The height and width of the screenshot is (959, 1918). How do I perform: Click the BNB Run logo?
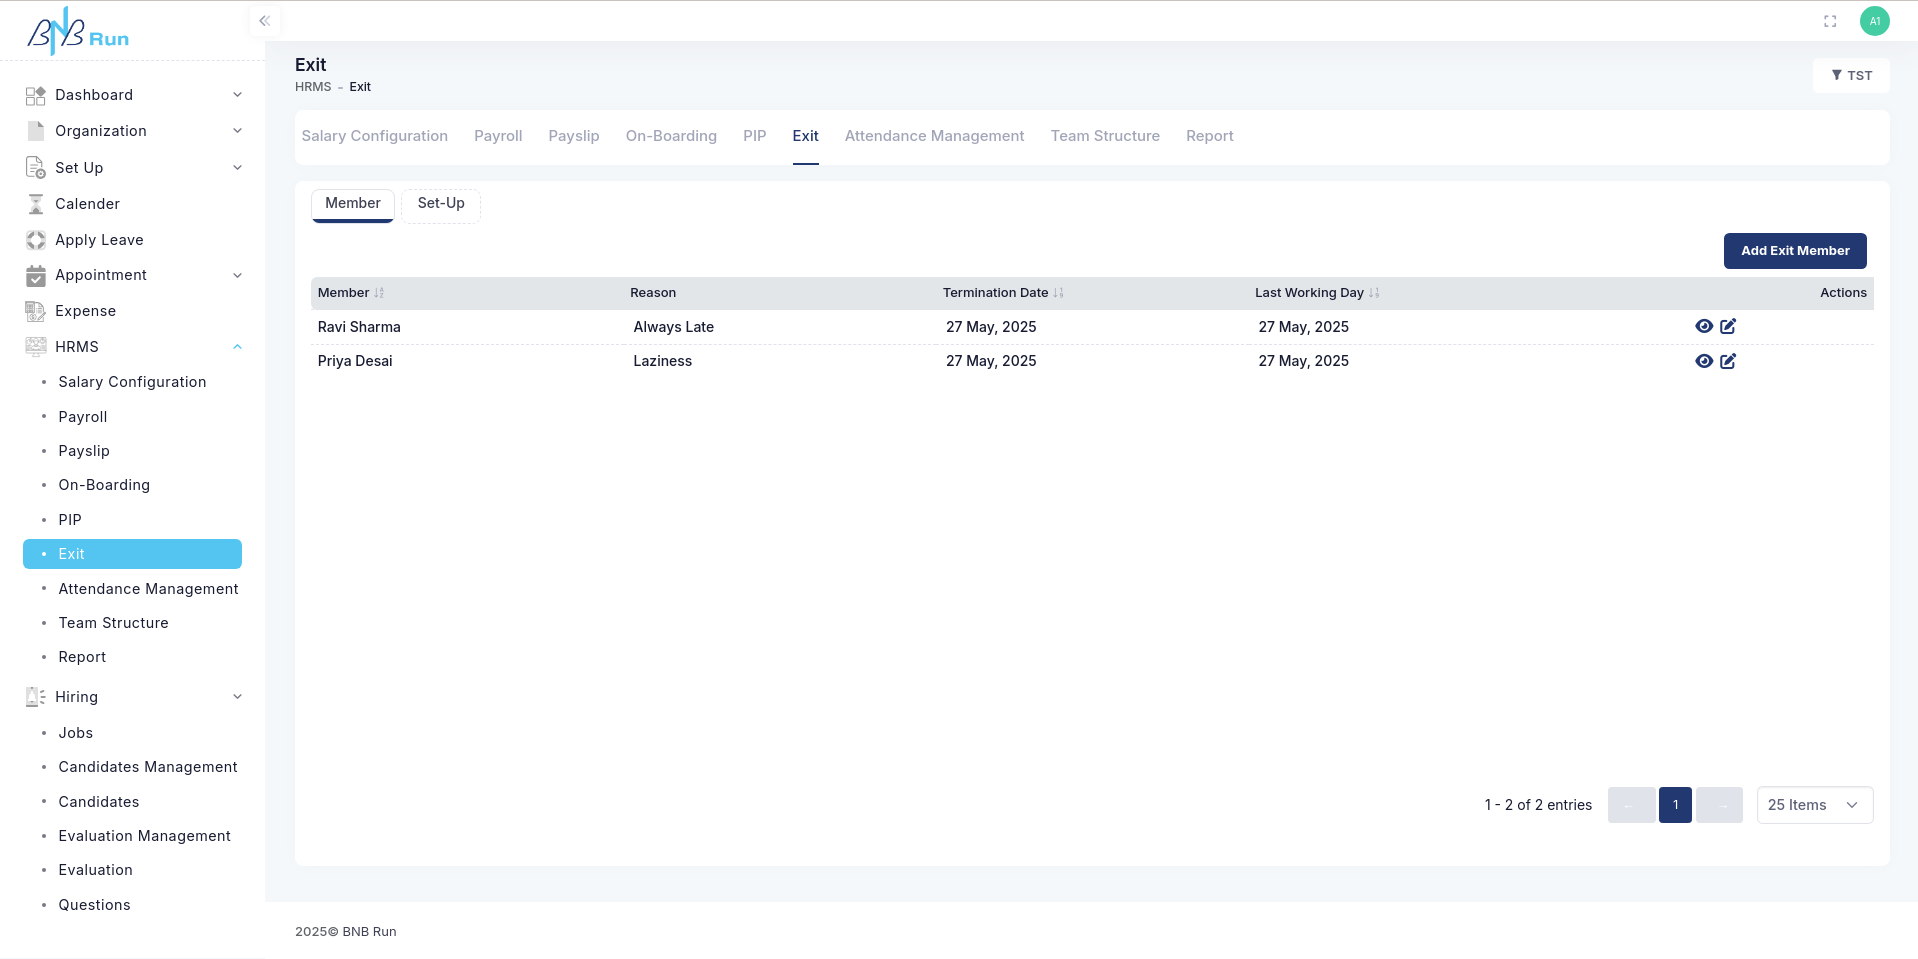(78, 32)
